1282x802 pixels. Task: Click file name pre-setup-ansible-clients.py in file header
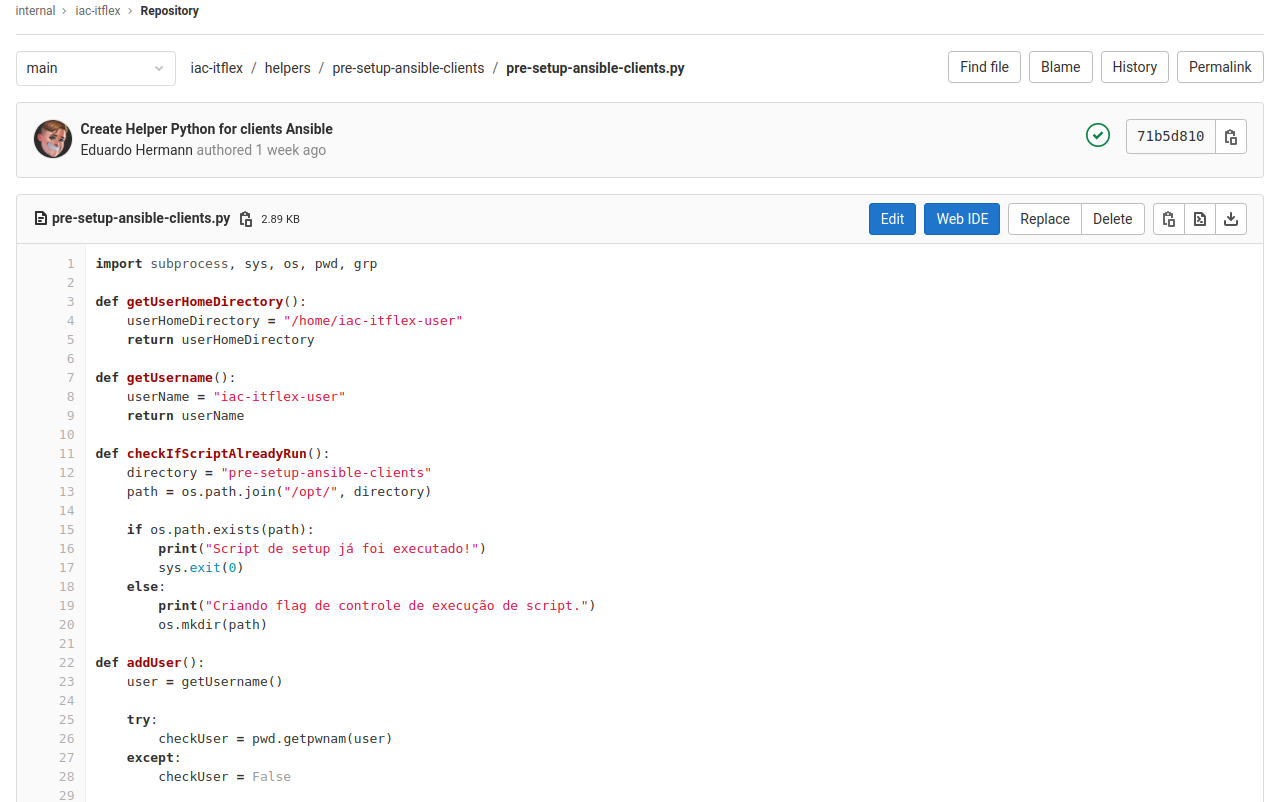pos(141,218)
